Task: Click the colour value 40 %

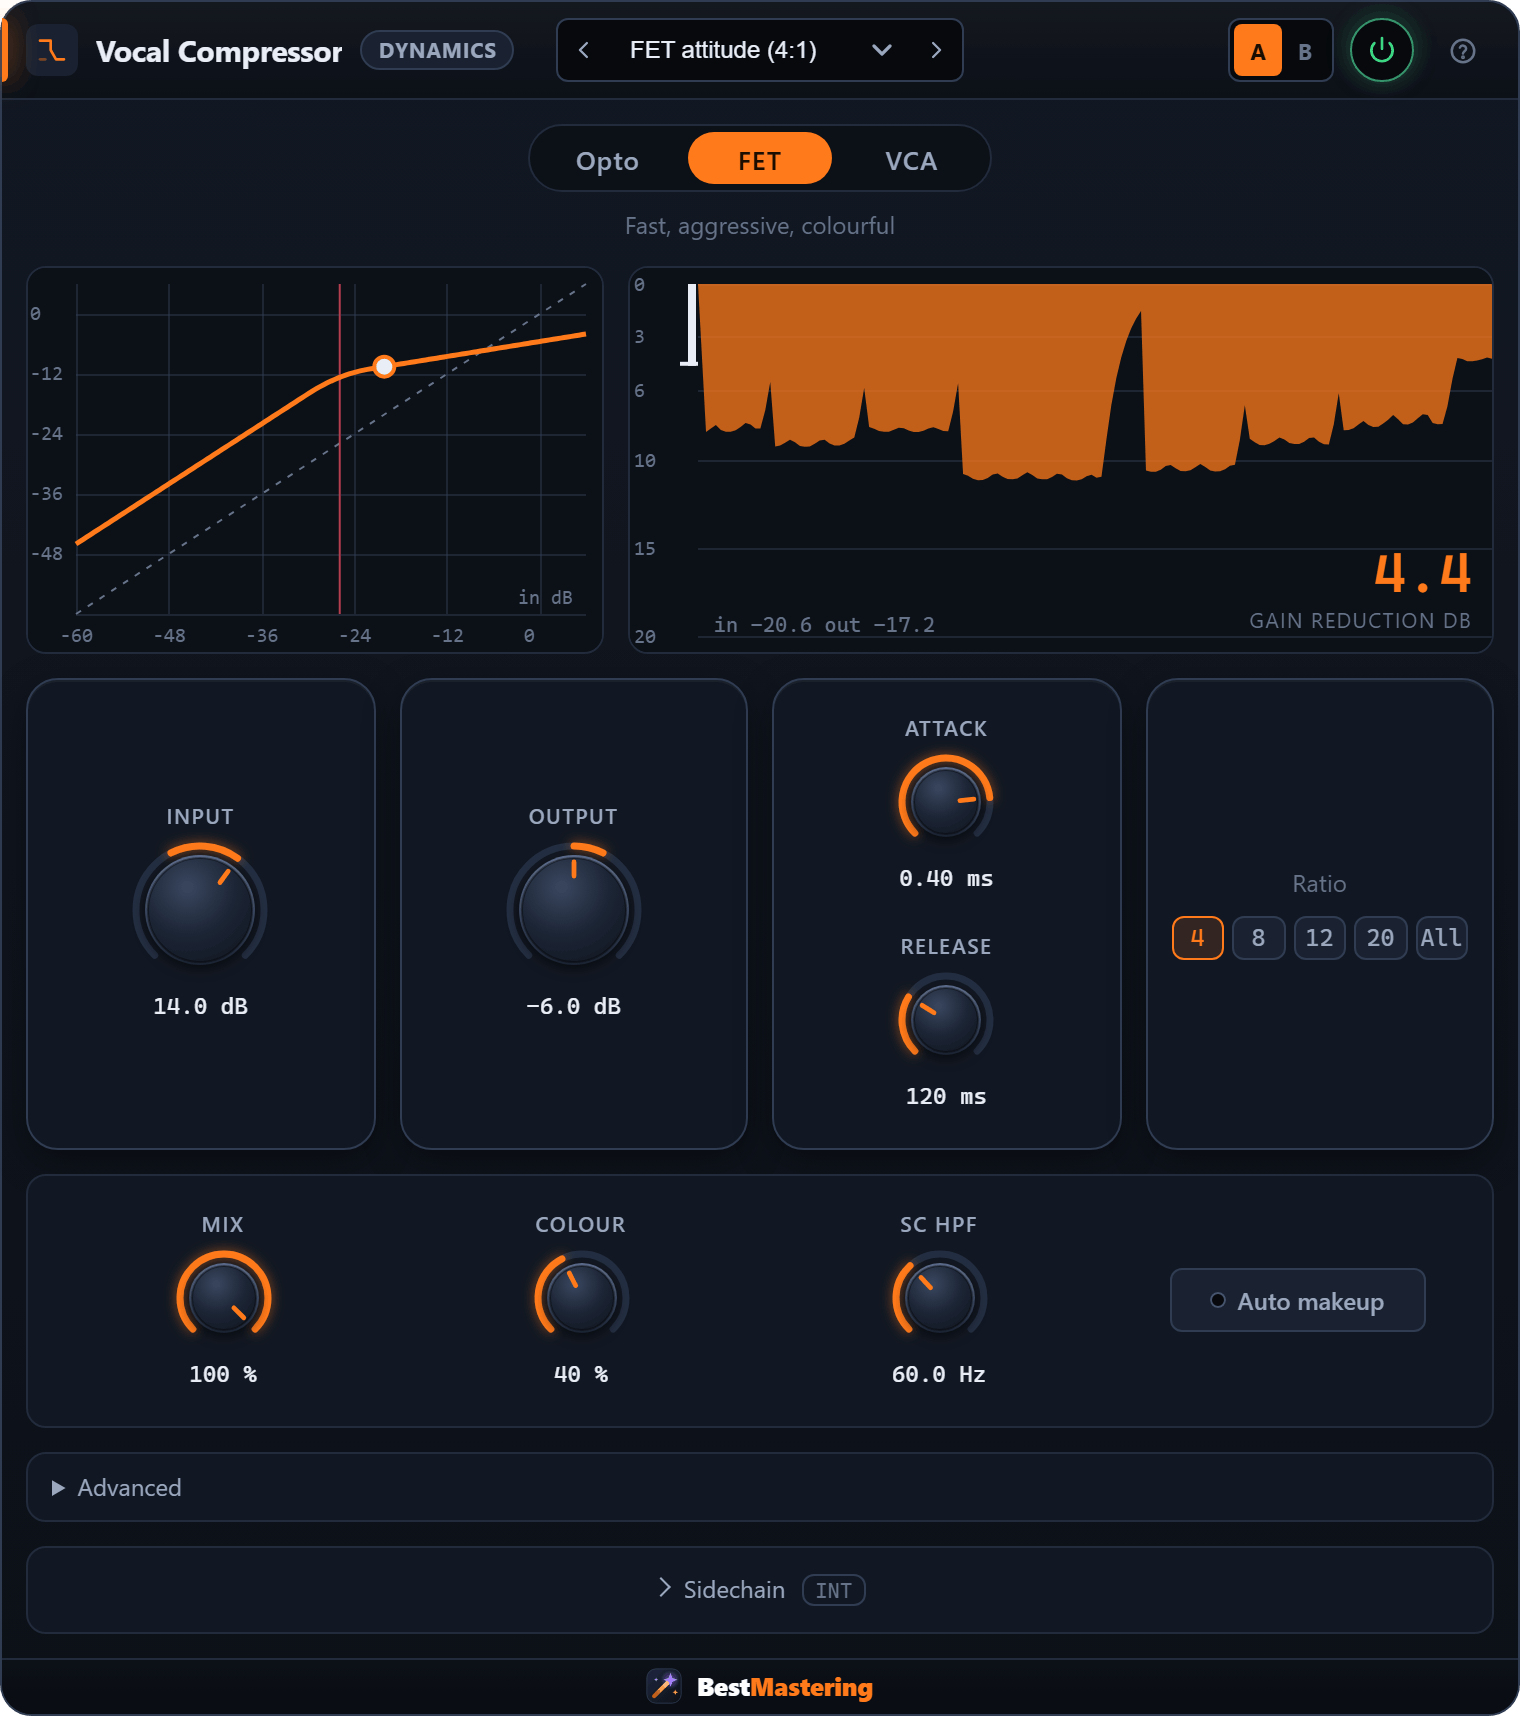Action: (x=582, y=1374)
